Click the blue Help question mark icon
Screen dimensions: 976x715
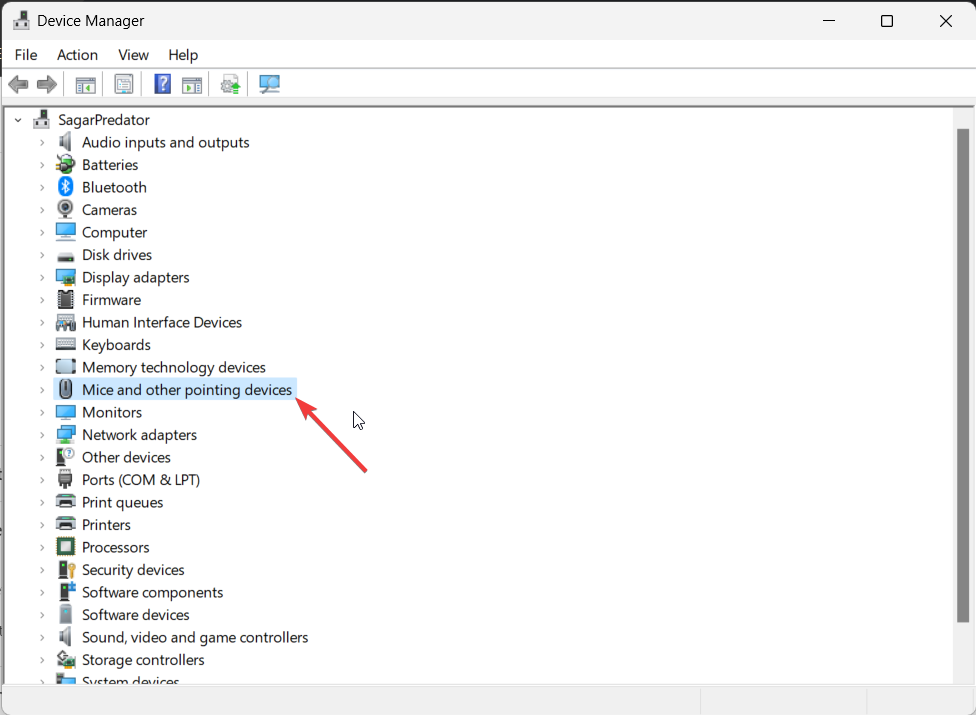pyautogui.click(x=162, y=84)
